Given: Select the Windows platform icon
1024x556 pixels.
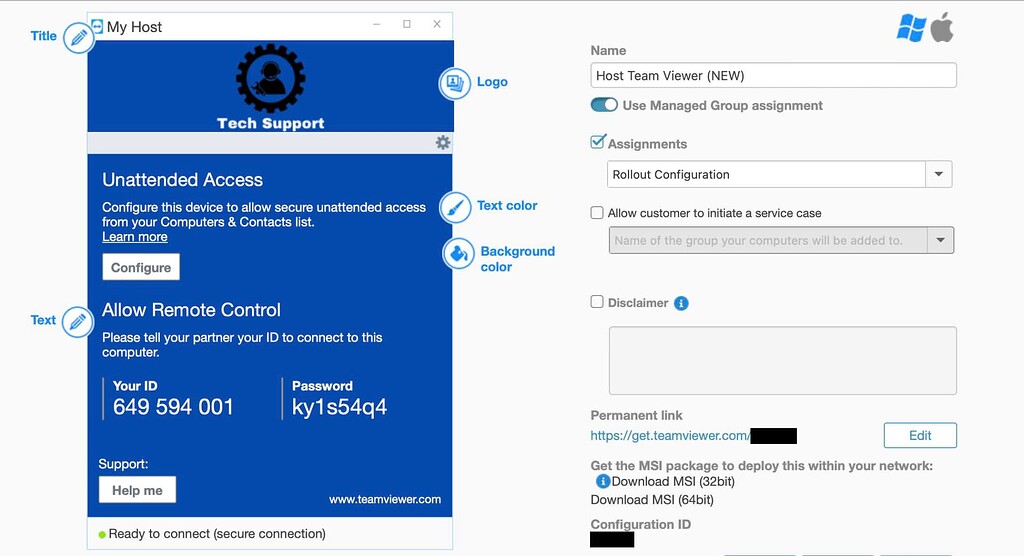Looking at the screenshot, I should (911, 28).
